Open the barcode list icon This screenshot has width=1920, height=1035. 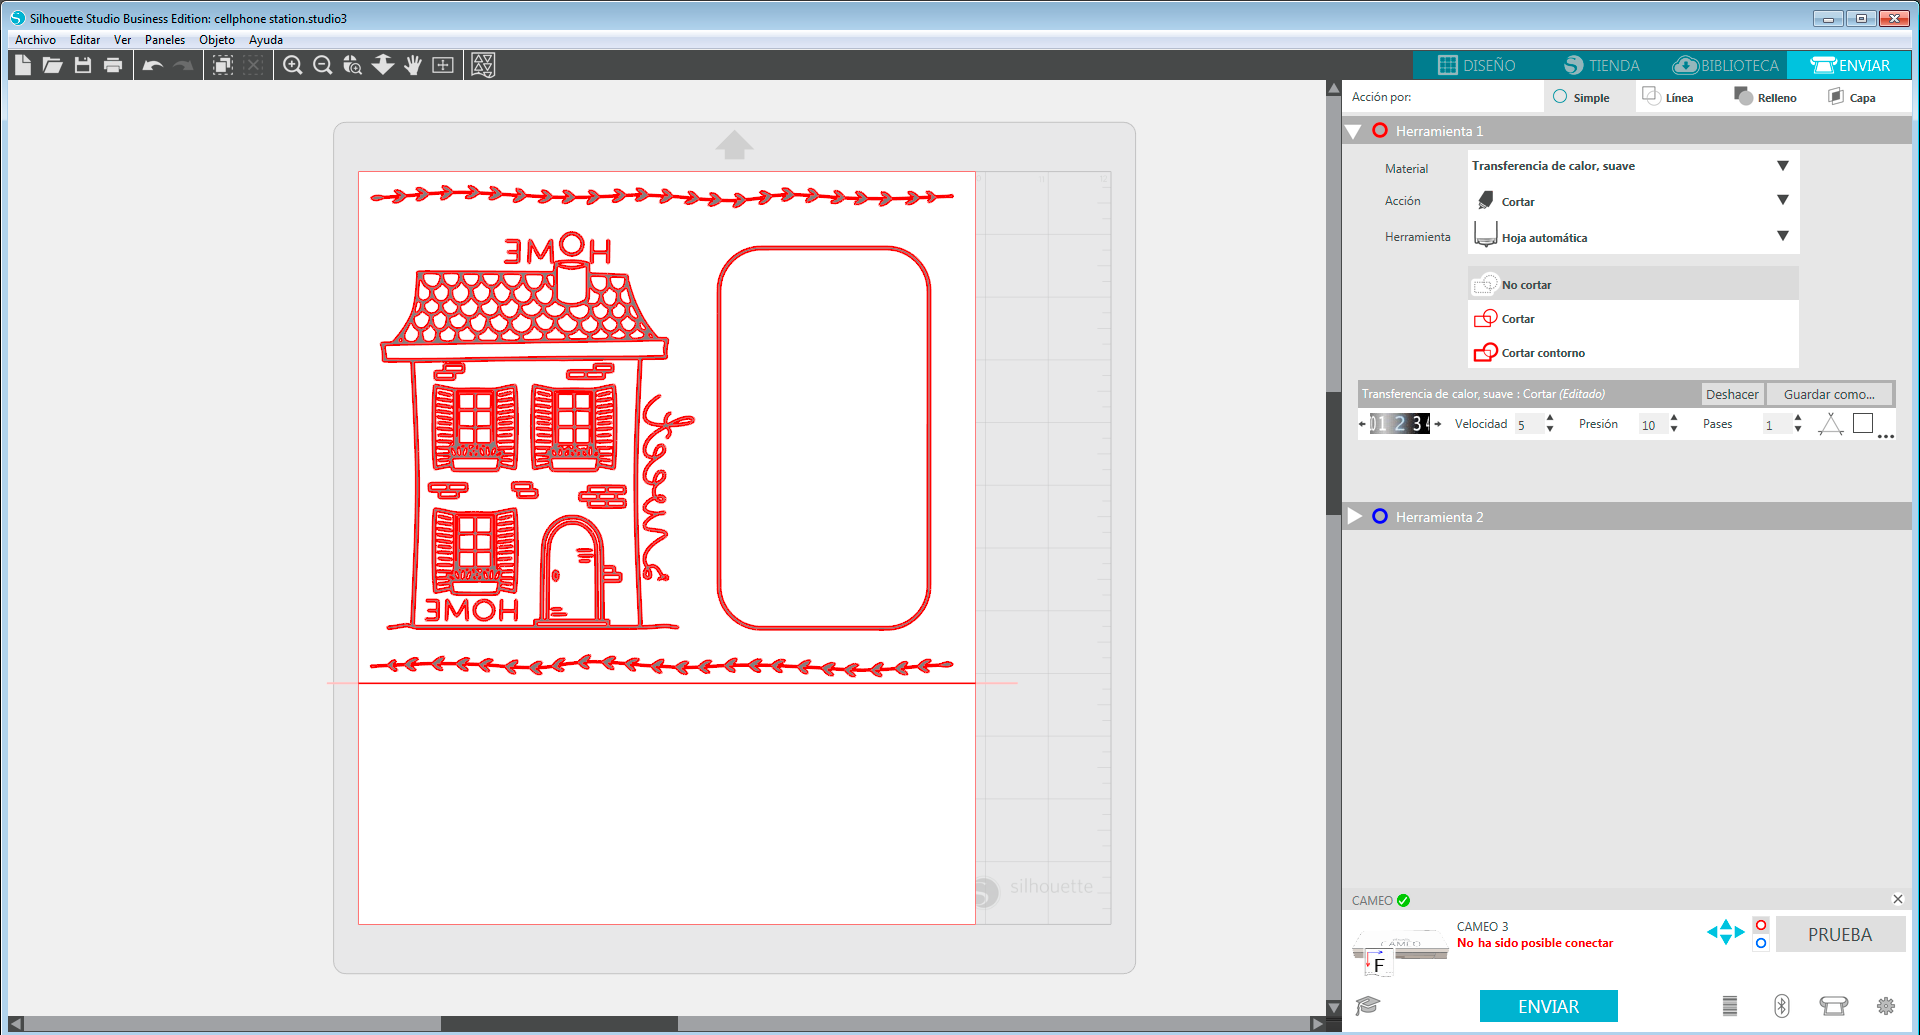pos(1730,1006)
